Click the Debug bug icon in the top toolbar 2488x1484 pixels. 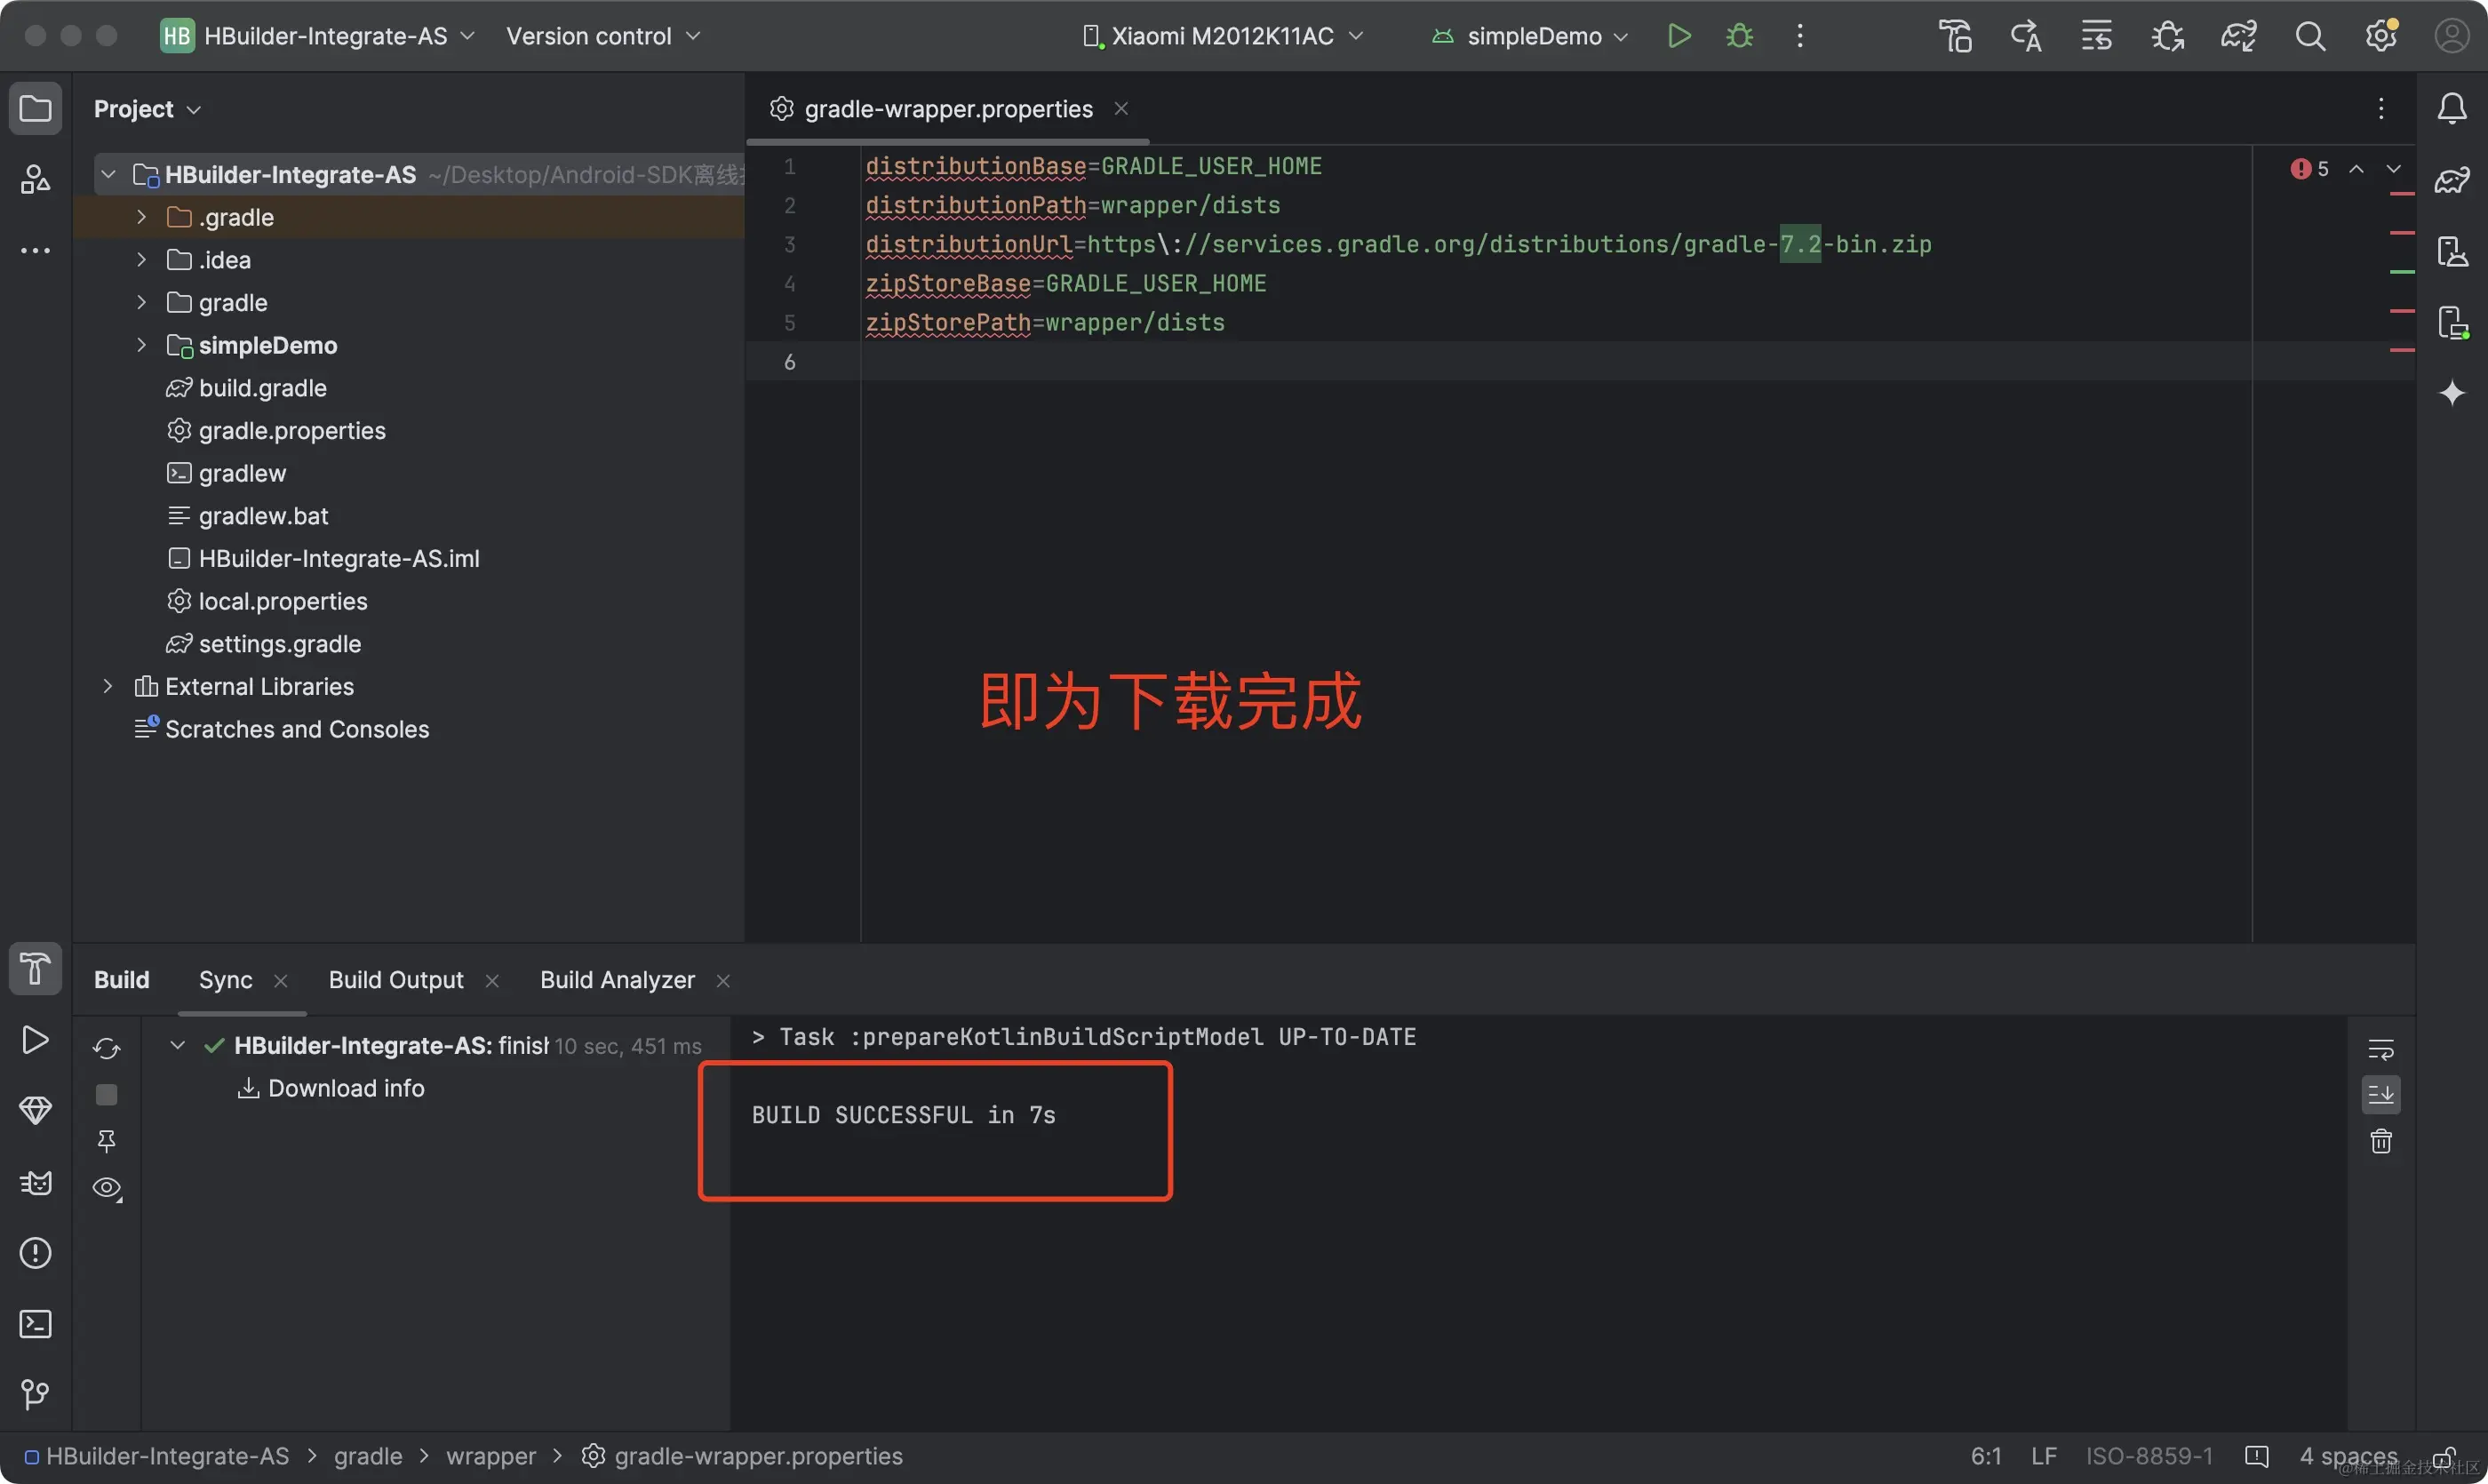(x=1739, y=36)
